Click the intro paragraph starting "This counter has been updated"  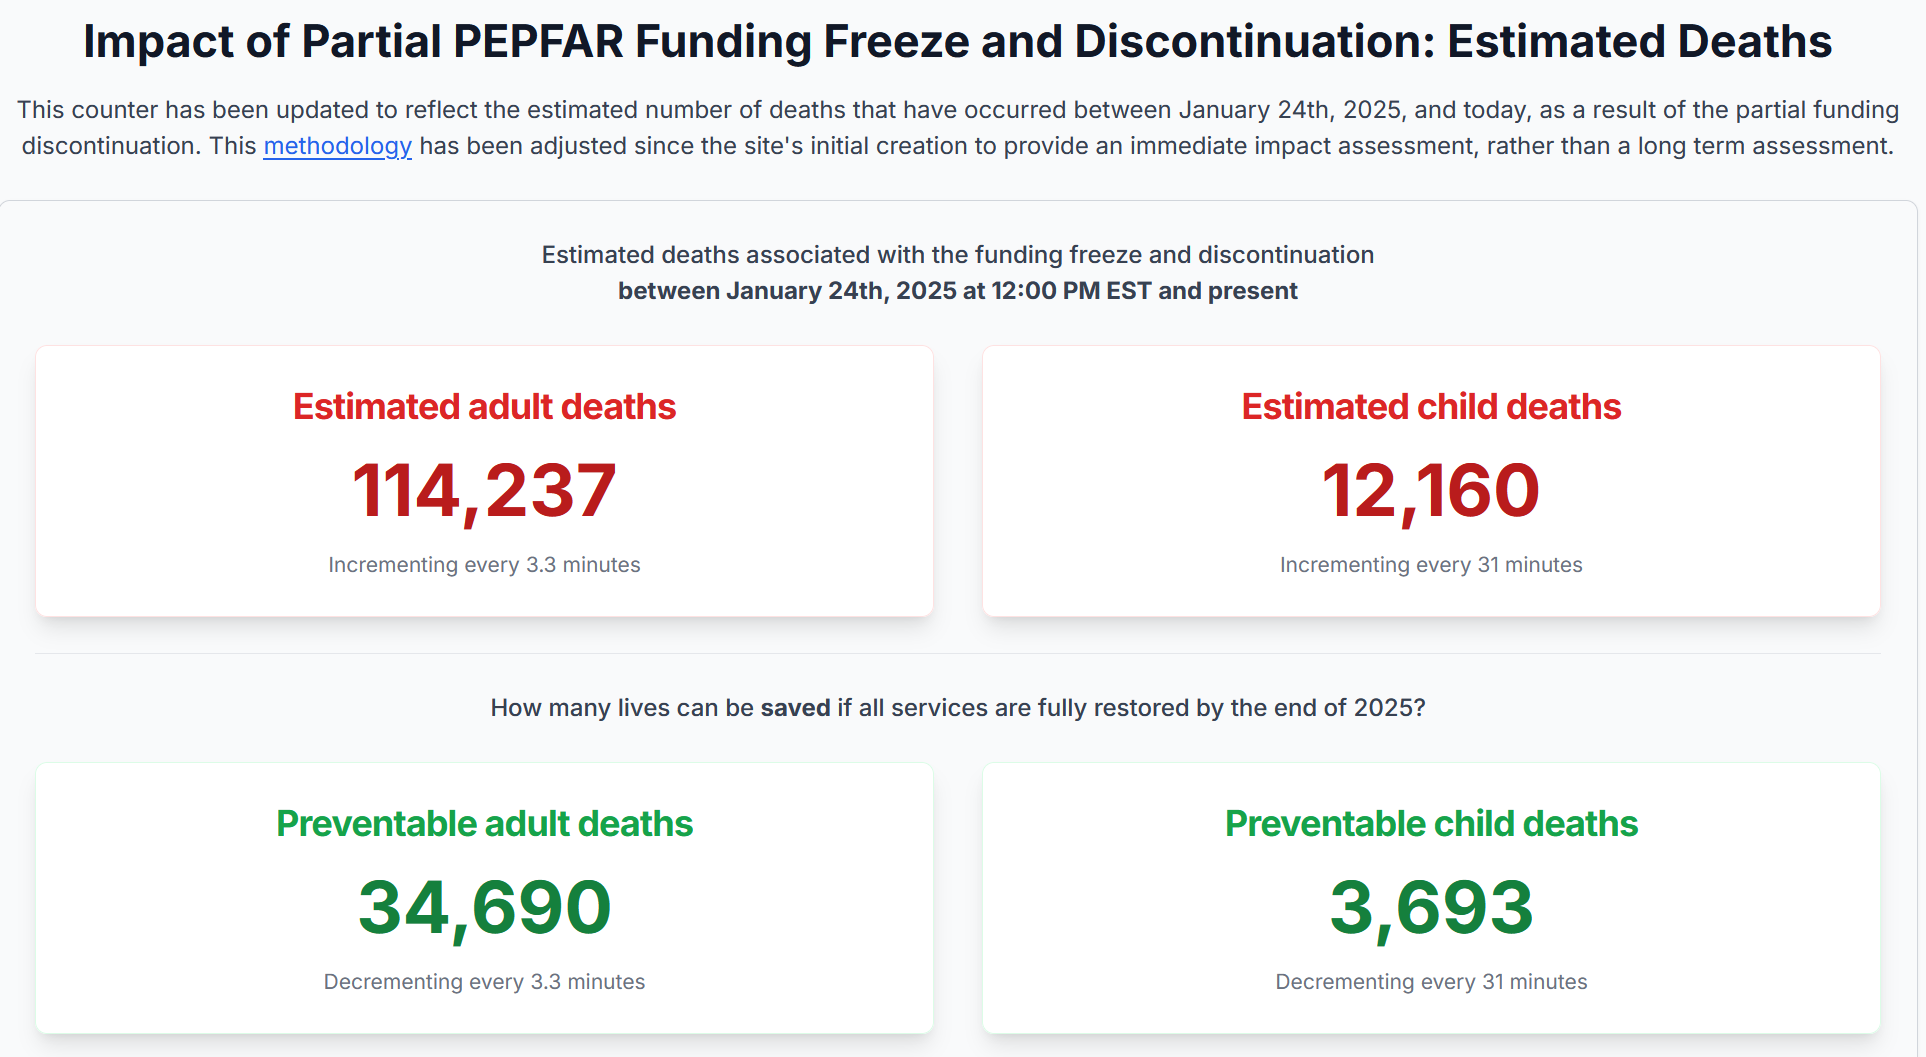pos(957,110)
